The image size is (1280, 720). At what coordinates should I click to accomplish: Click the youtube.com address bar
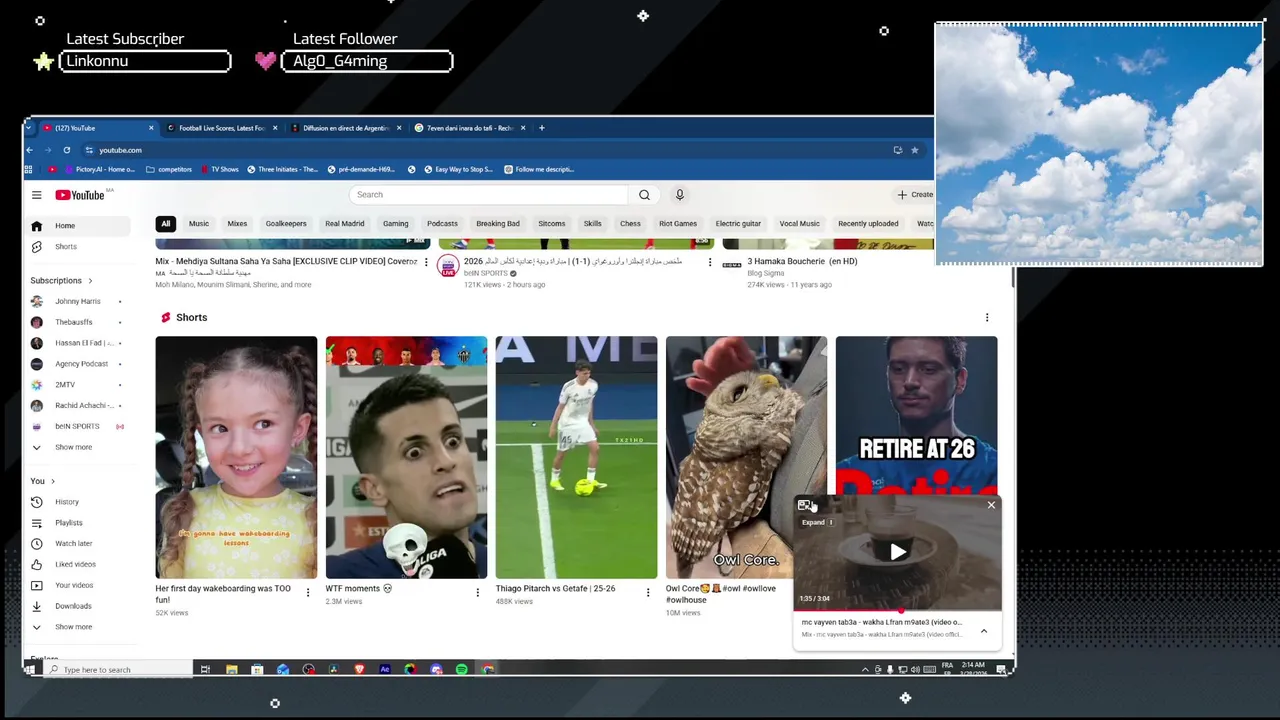tap(490, 150)
